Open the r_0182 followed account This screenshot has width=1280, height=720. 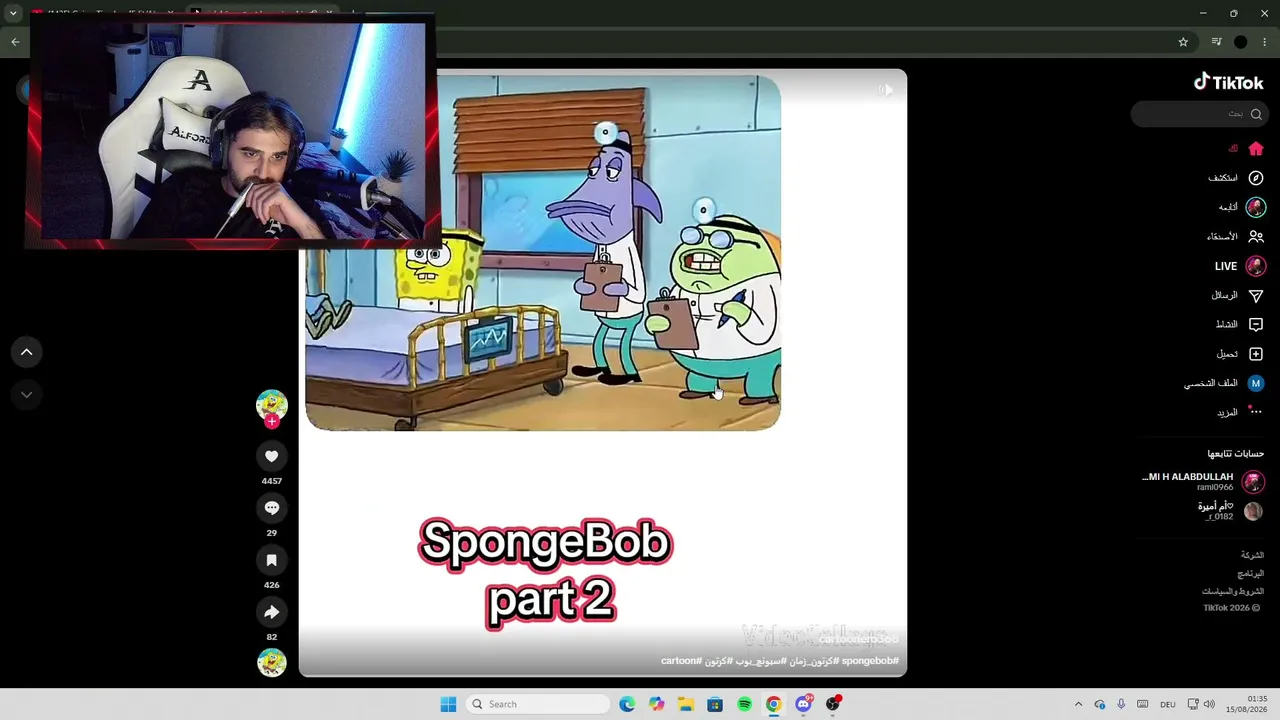pos(1230,511)
